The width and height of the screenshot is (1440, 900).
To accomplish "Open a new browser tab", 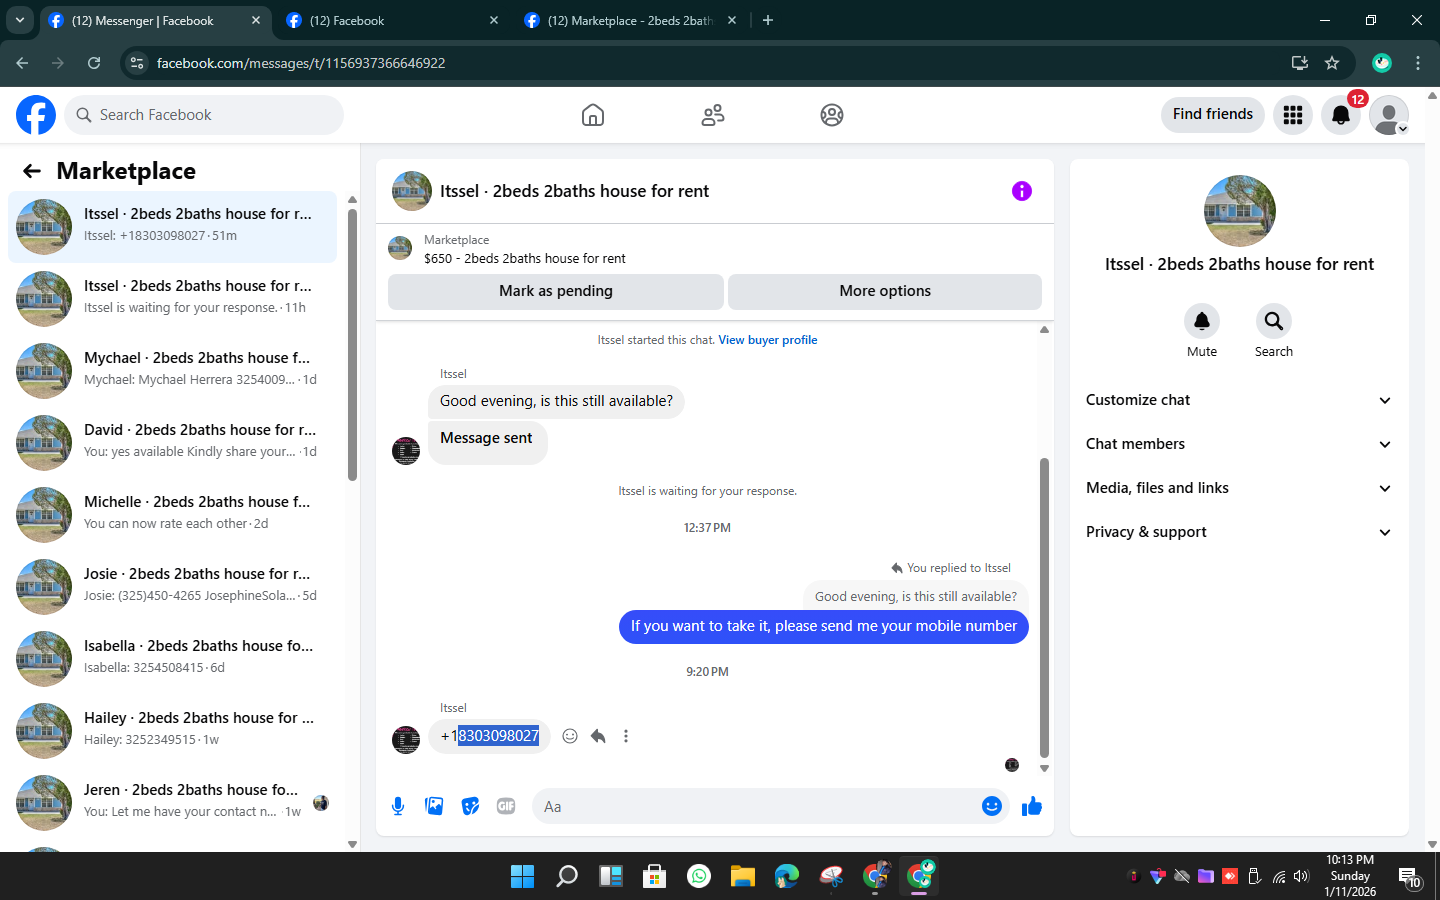I will pos(768,20).
